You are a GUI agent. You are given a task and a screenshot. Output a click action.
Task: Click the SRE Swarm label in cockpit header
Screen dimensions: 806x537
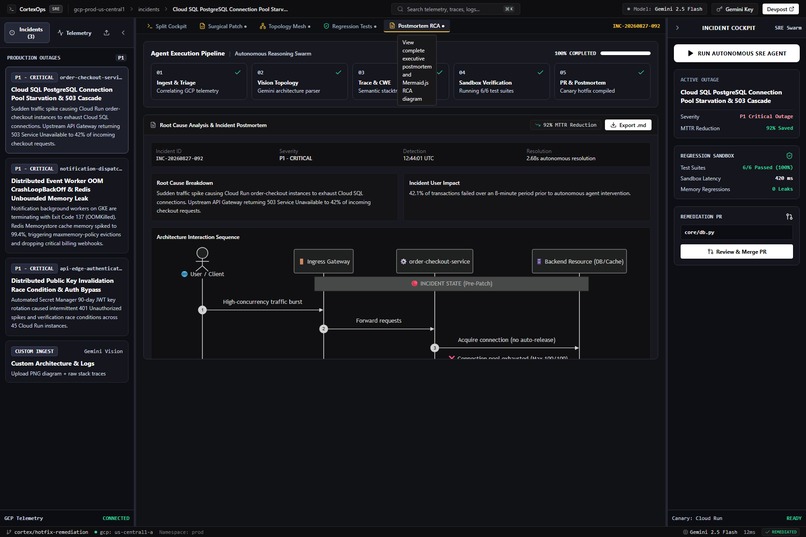click(x=788, y=28)
